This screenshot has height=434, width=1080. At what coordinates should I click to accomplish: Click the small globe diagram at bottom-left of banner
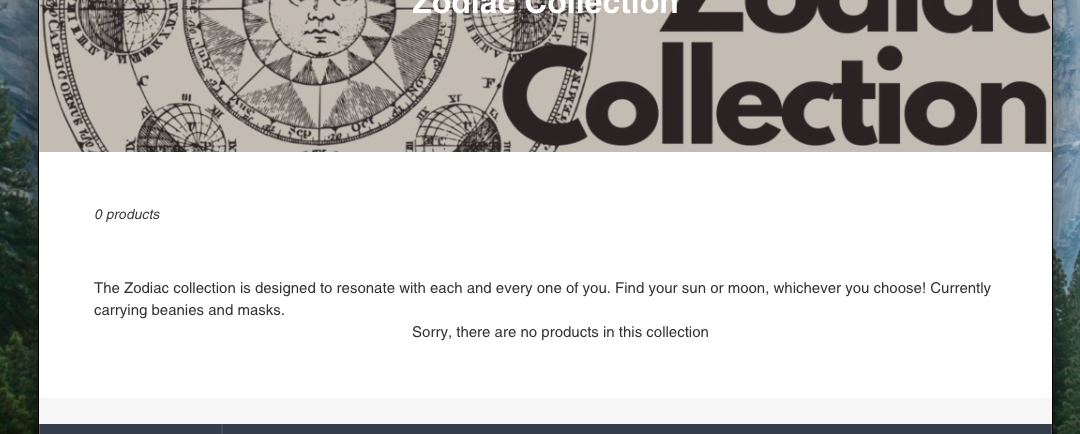coord(182,127)
